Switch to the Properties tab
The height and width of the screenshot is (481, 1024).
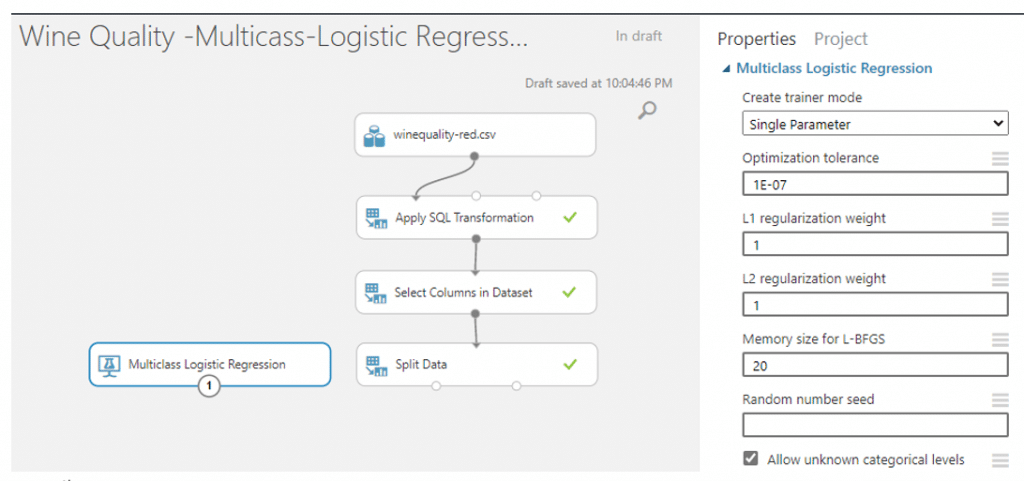pos(756,39)
